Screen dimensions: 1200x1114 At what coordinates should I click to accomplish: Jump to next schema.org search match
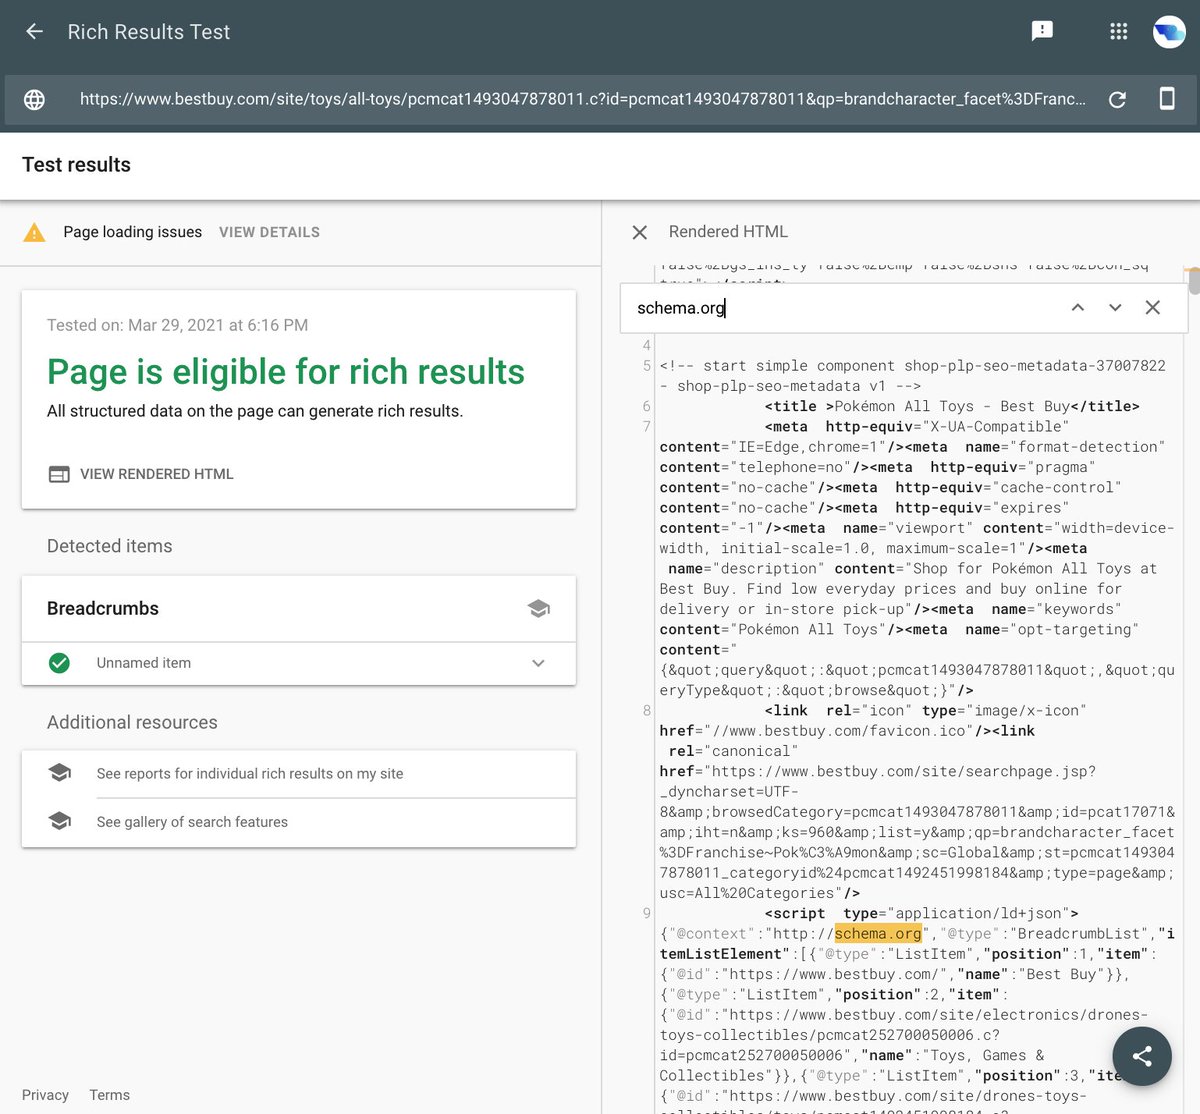point(1115,308)
